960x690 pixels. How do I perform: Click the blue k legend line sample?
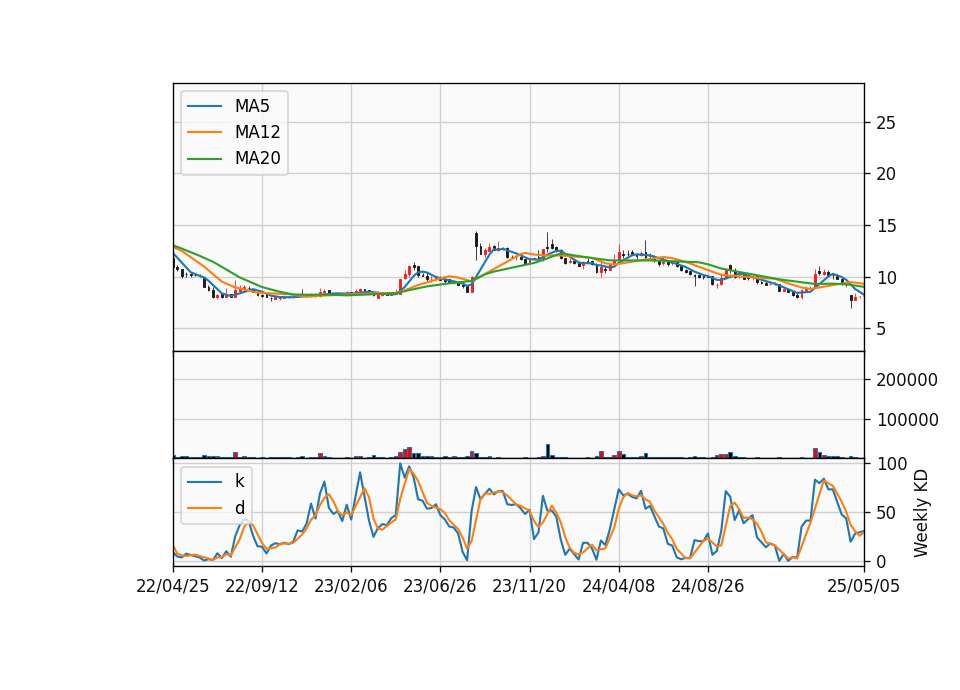[x=204, y=482]
